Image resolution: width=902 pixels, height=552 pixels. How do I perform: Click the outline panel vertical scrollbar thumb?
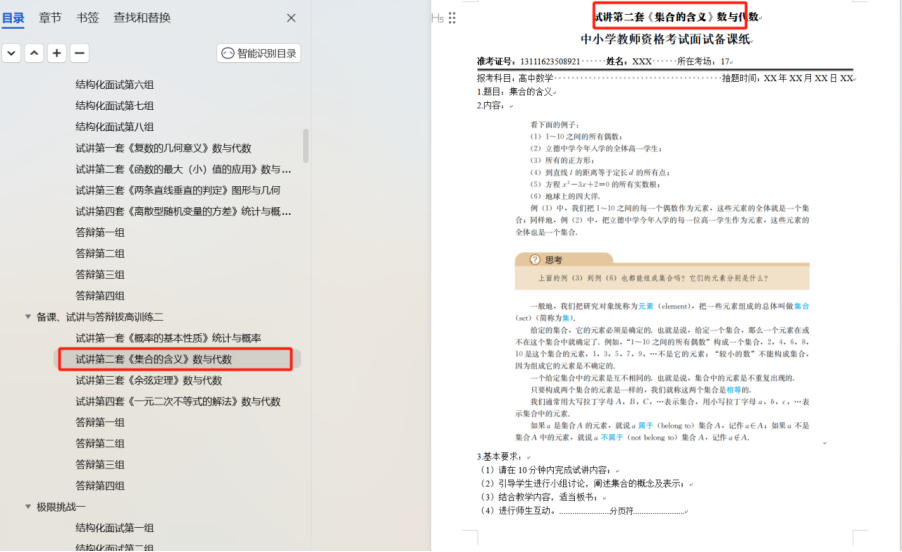click(x=305, y=145)
